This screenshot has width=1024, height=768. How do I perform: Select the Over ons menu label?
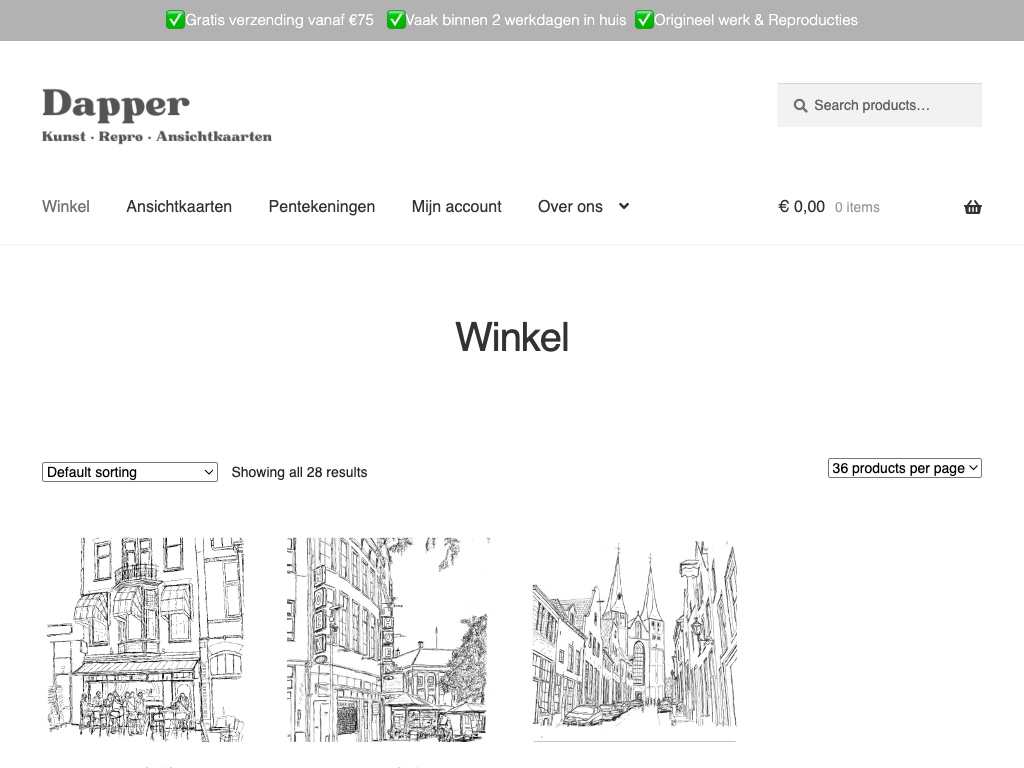pos(570,206)
